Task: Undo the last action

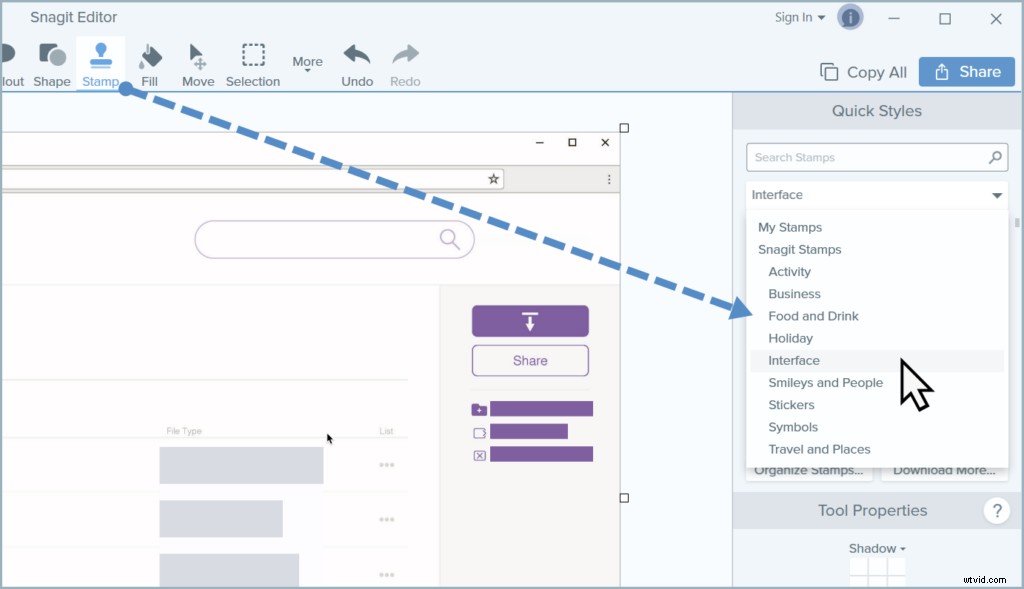Action: click(356, 62)
